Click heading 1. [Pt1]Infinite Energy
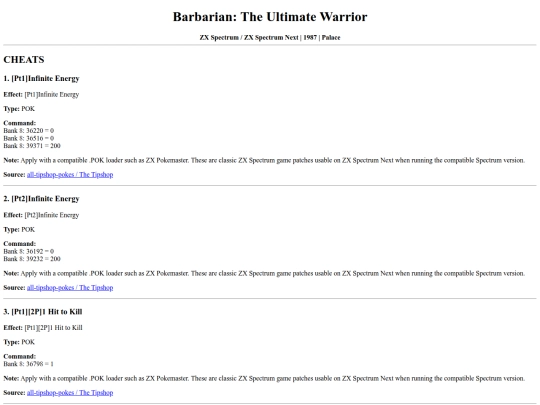Viewport: 540px width, 405px height. click(x=41, y=79)
